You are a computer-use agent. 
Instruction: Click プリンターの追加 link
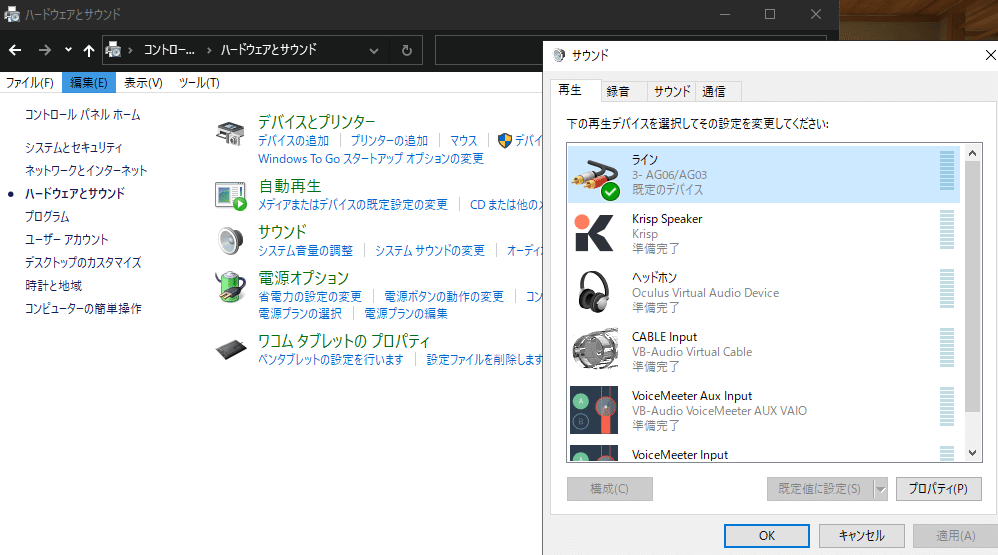point(390,141)
